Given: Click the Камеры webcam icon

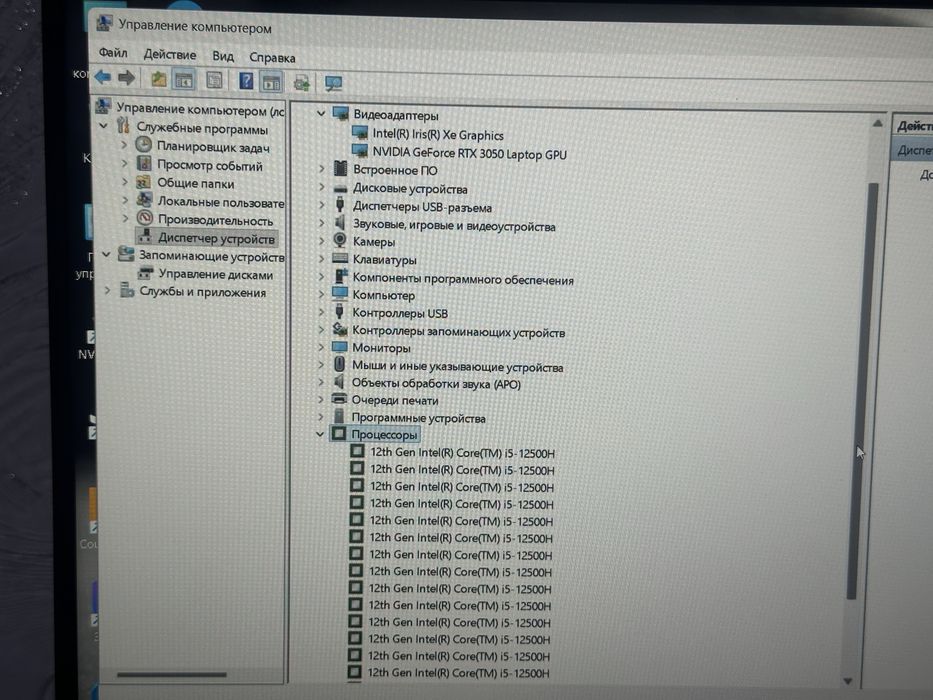Looking at the screenshot, I should tap(339, 240).
